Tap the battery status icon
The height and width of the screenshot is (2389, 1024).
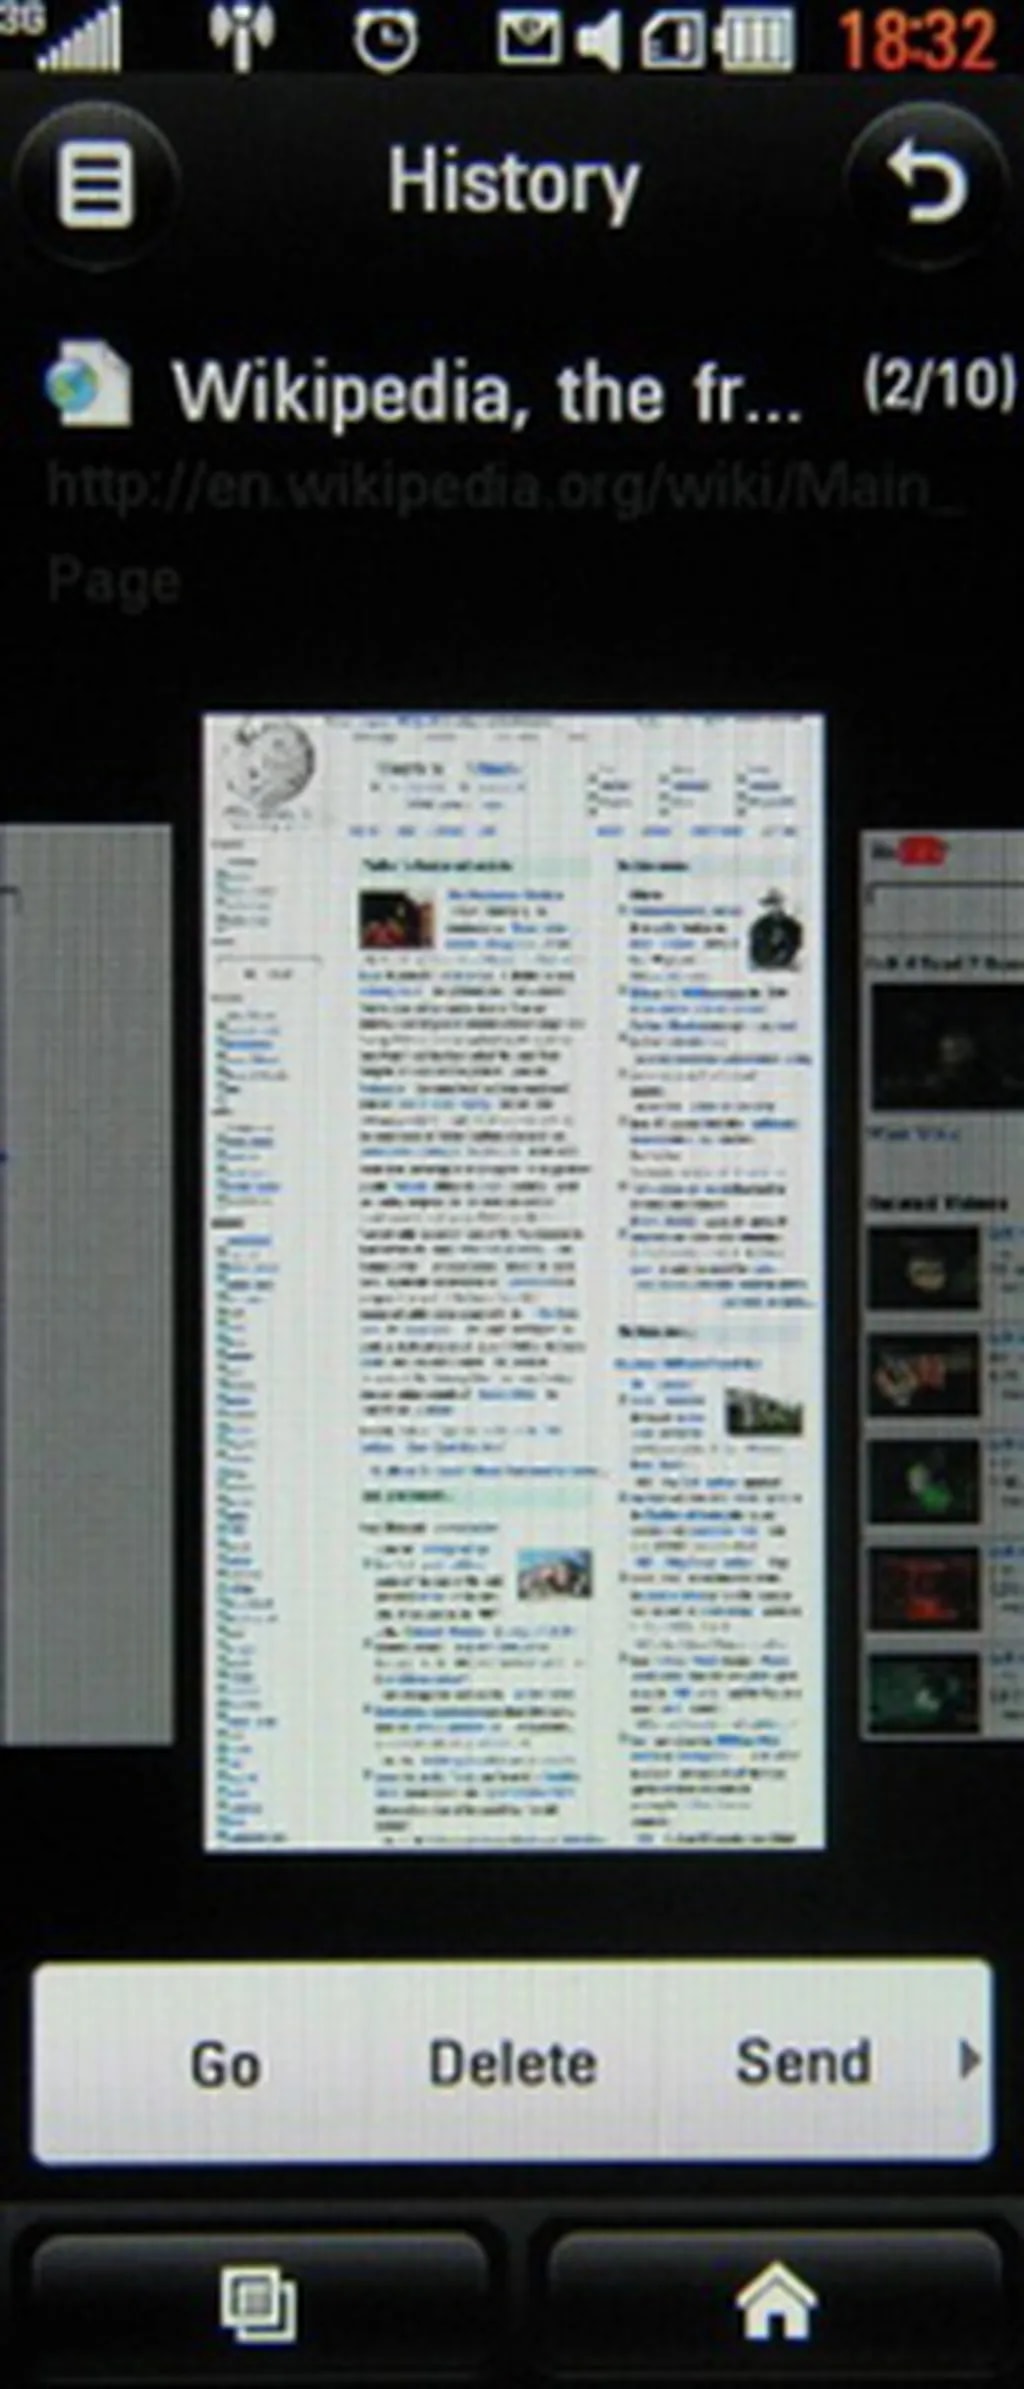755,40
